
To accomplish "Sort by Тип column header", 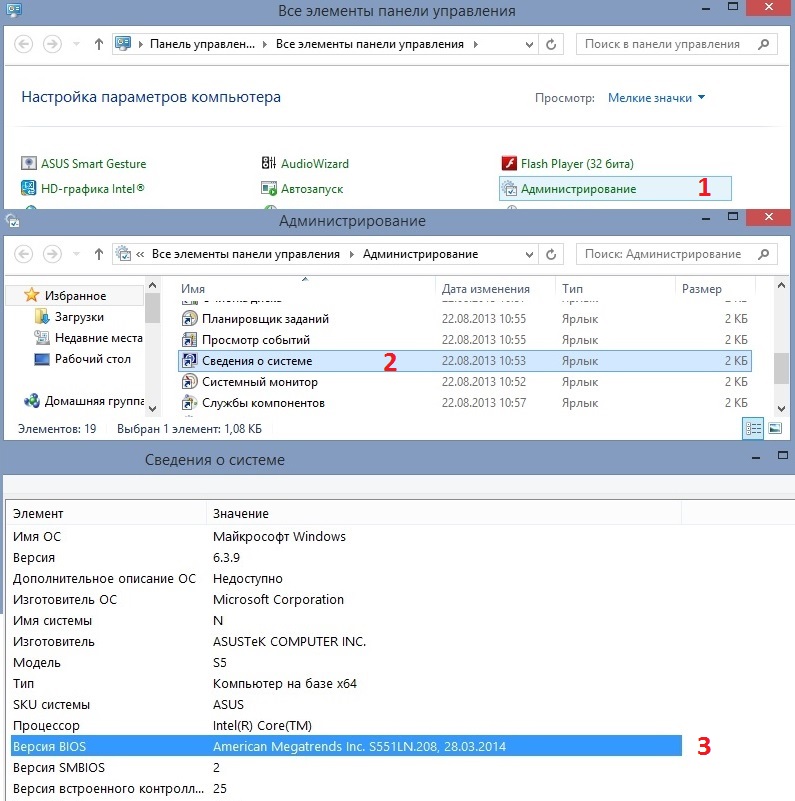I will click(615, 289).
